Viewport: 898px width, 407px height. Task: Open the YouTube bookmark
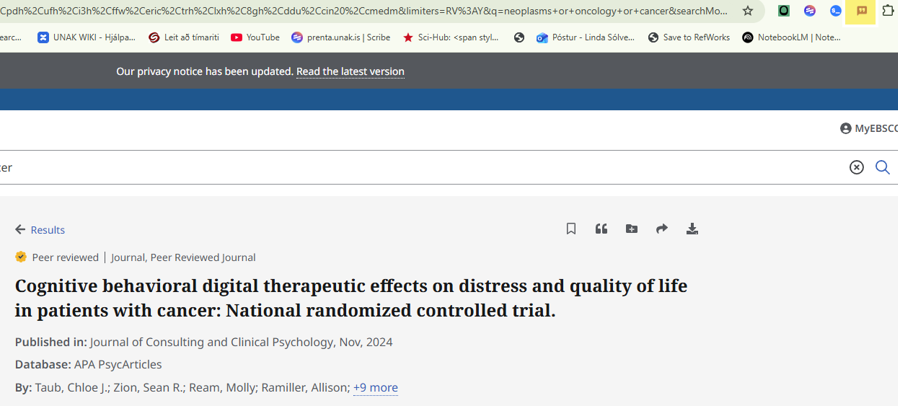(x=255, y=37)
